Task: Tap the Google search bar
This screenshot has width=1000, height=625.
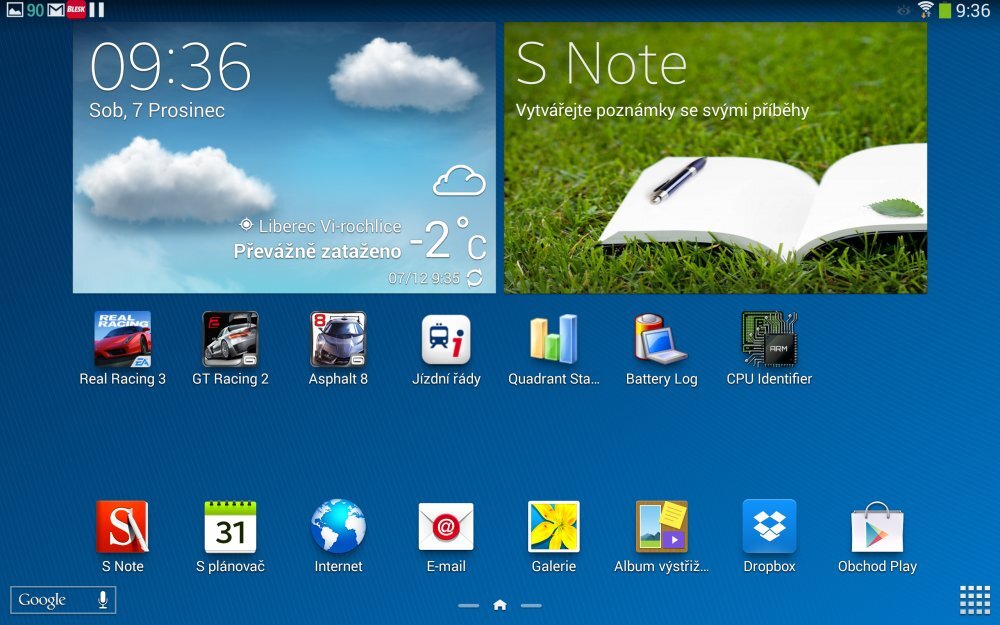Action: (x=50, y=599)
